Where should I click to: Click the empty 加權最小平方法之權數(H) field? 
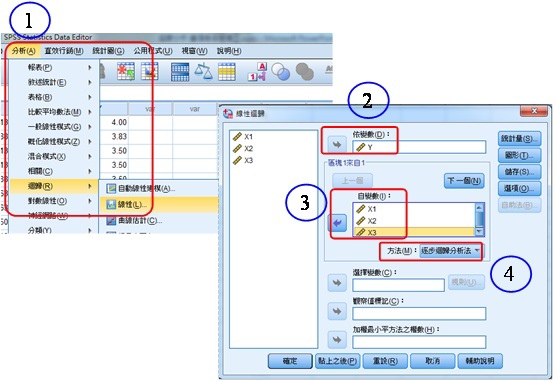coord(419,342)
